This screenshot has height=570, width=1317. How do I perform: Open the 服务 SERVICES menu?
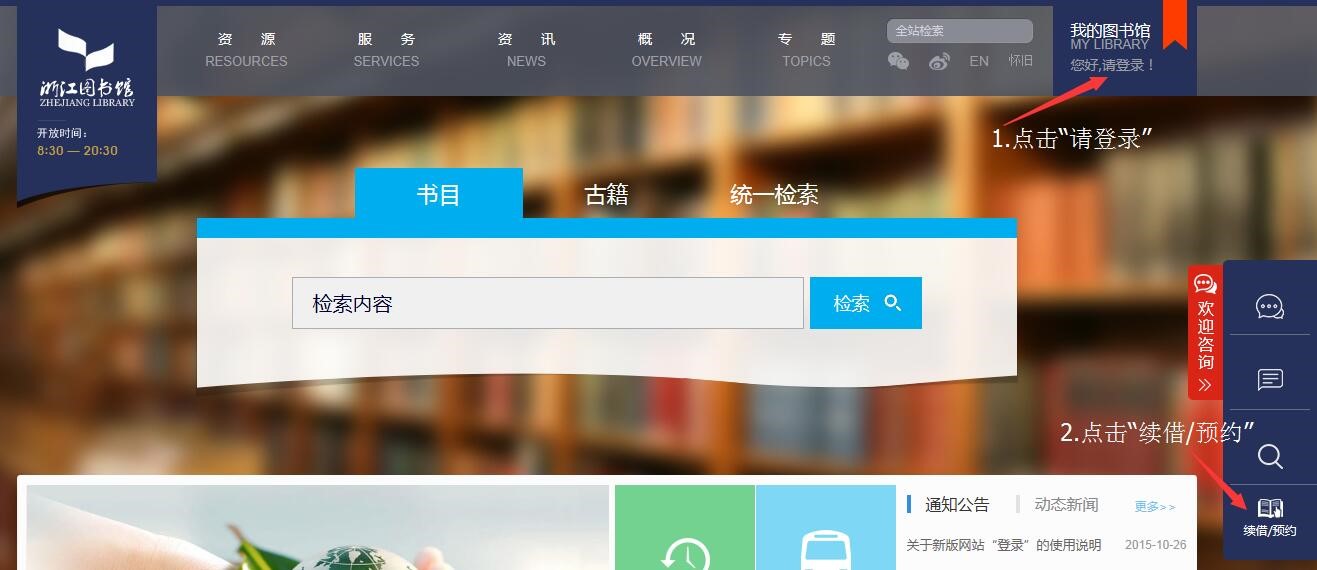tap(386, 50)
